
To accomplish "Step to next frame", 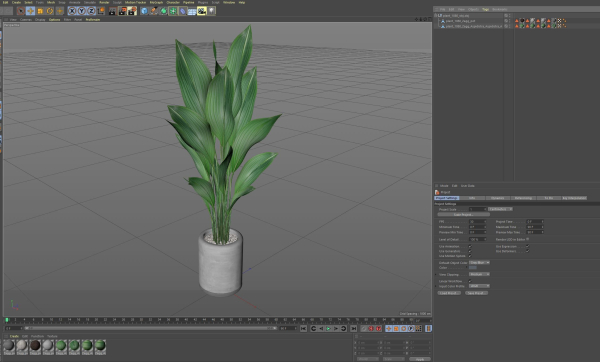I will 336,329.
